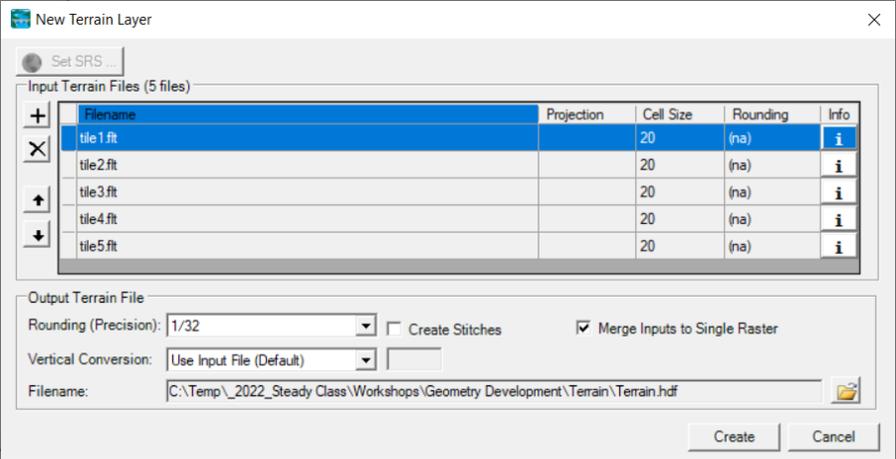Screen dimensions: 896x459
Task: Select the tile4.flt row
Action: [459, 219]
